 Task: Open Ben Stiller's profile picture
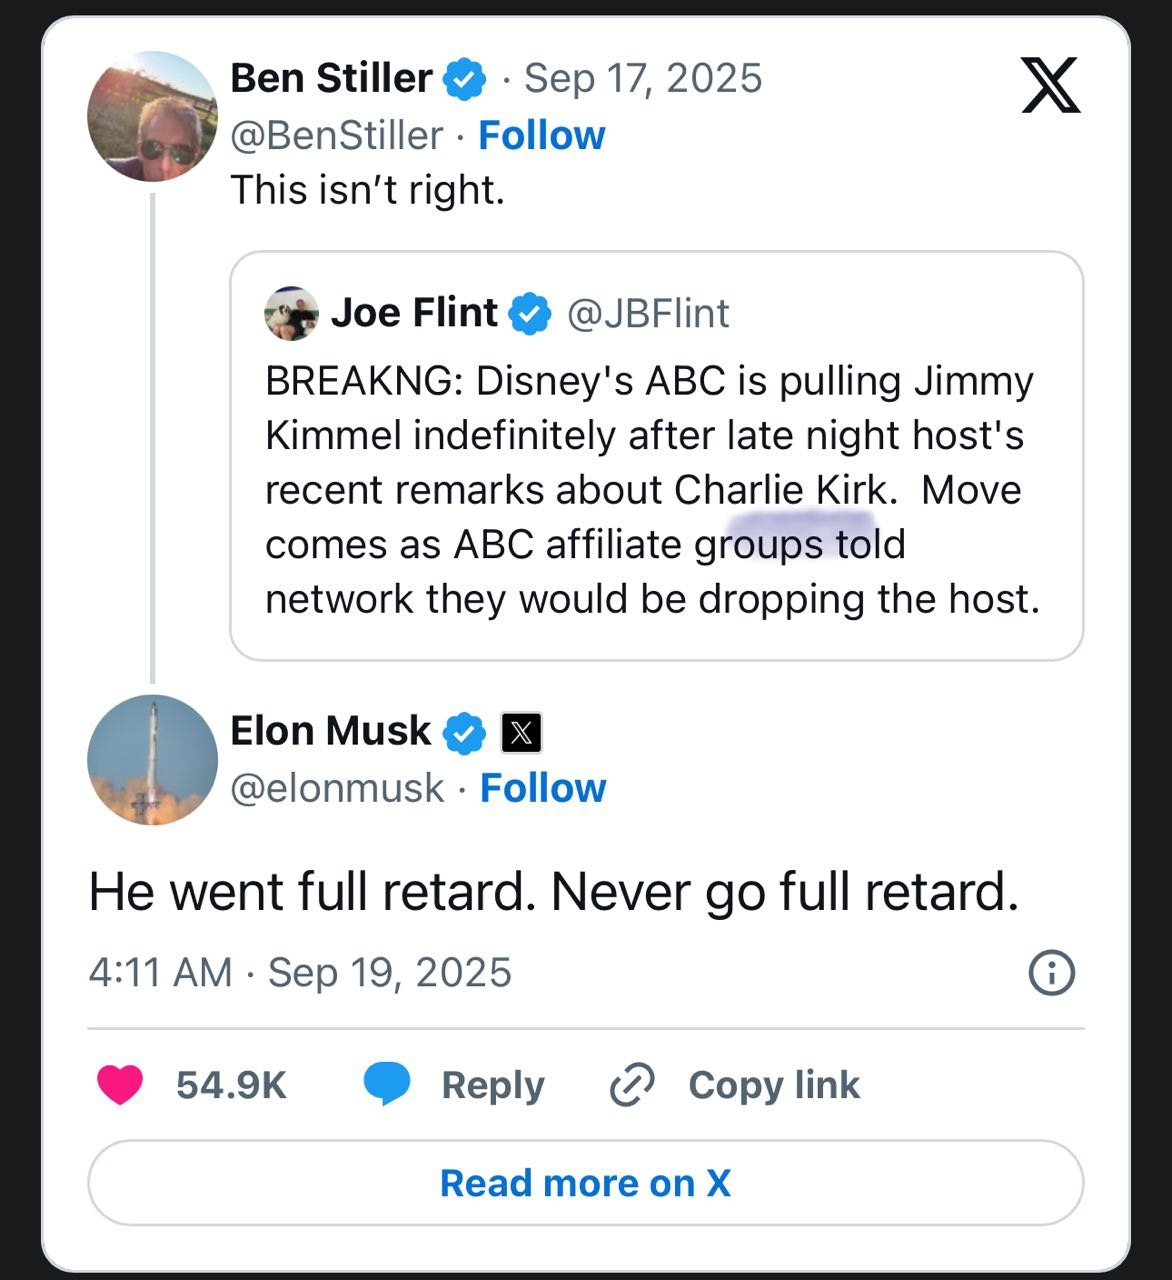[x=152, y=116]
